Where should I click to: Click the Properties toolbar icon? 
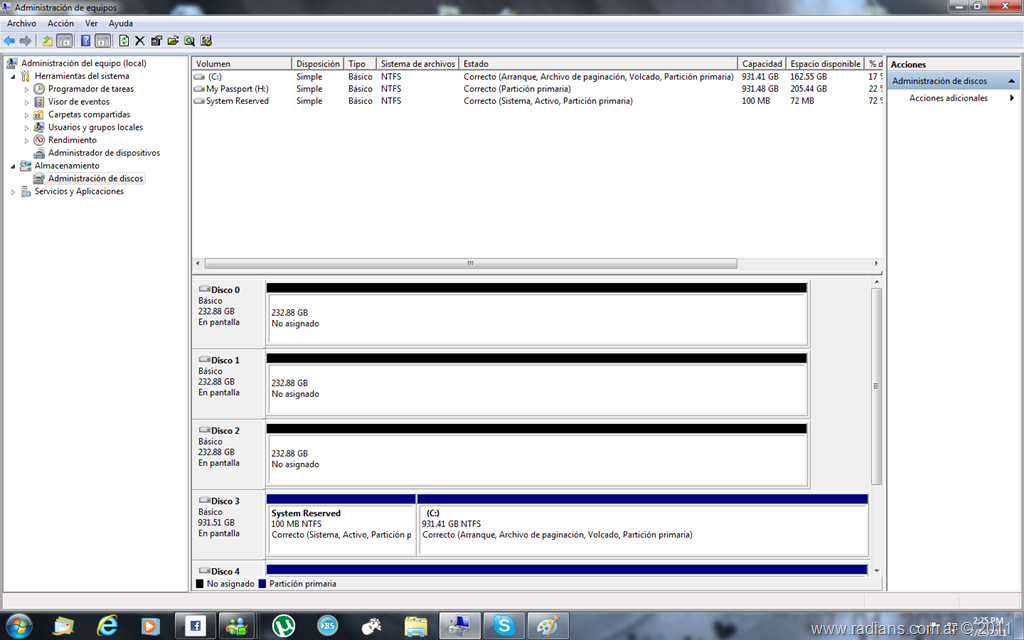coord(157,41)
